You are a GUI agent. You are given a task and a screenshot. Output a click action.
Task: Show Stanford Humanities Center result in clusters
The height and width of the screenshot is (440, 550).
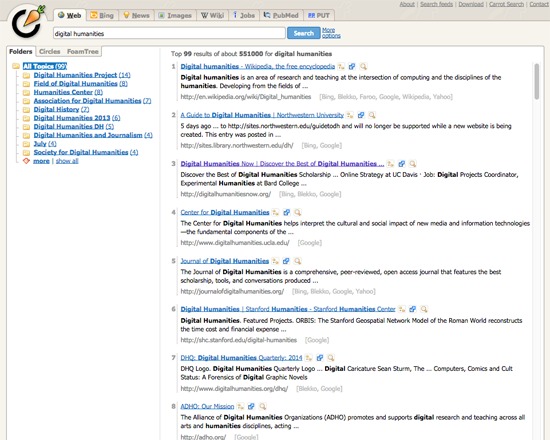402,309
